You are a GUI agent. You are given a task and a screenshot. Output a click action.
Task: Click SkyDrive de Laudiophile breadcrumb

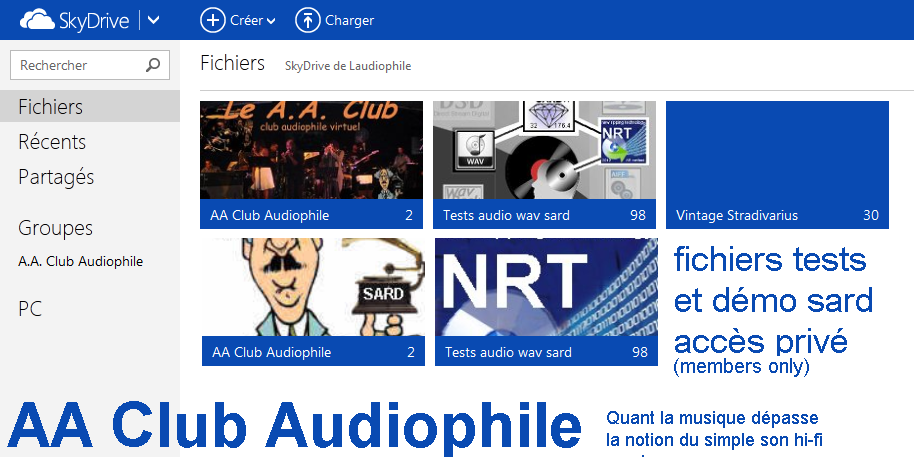[348, 66]
